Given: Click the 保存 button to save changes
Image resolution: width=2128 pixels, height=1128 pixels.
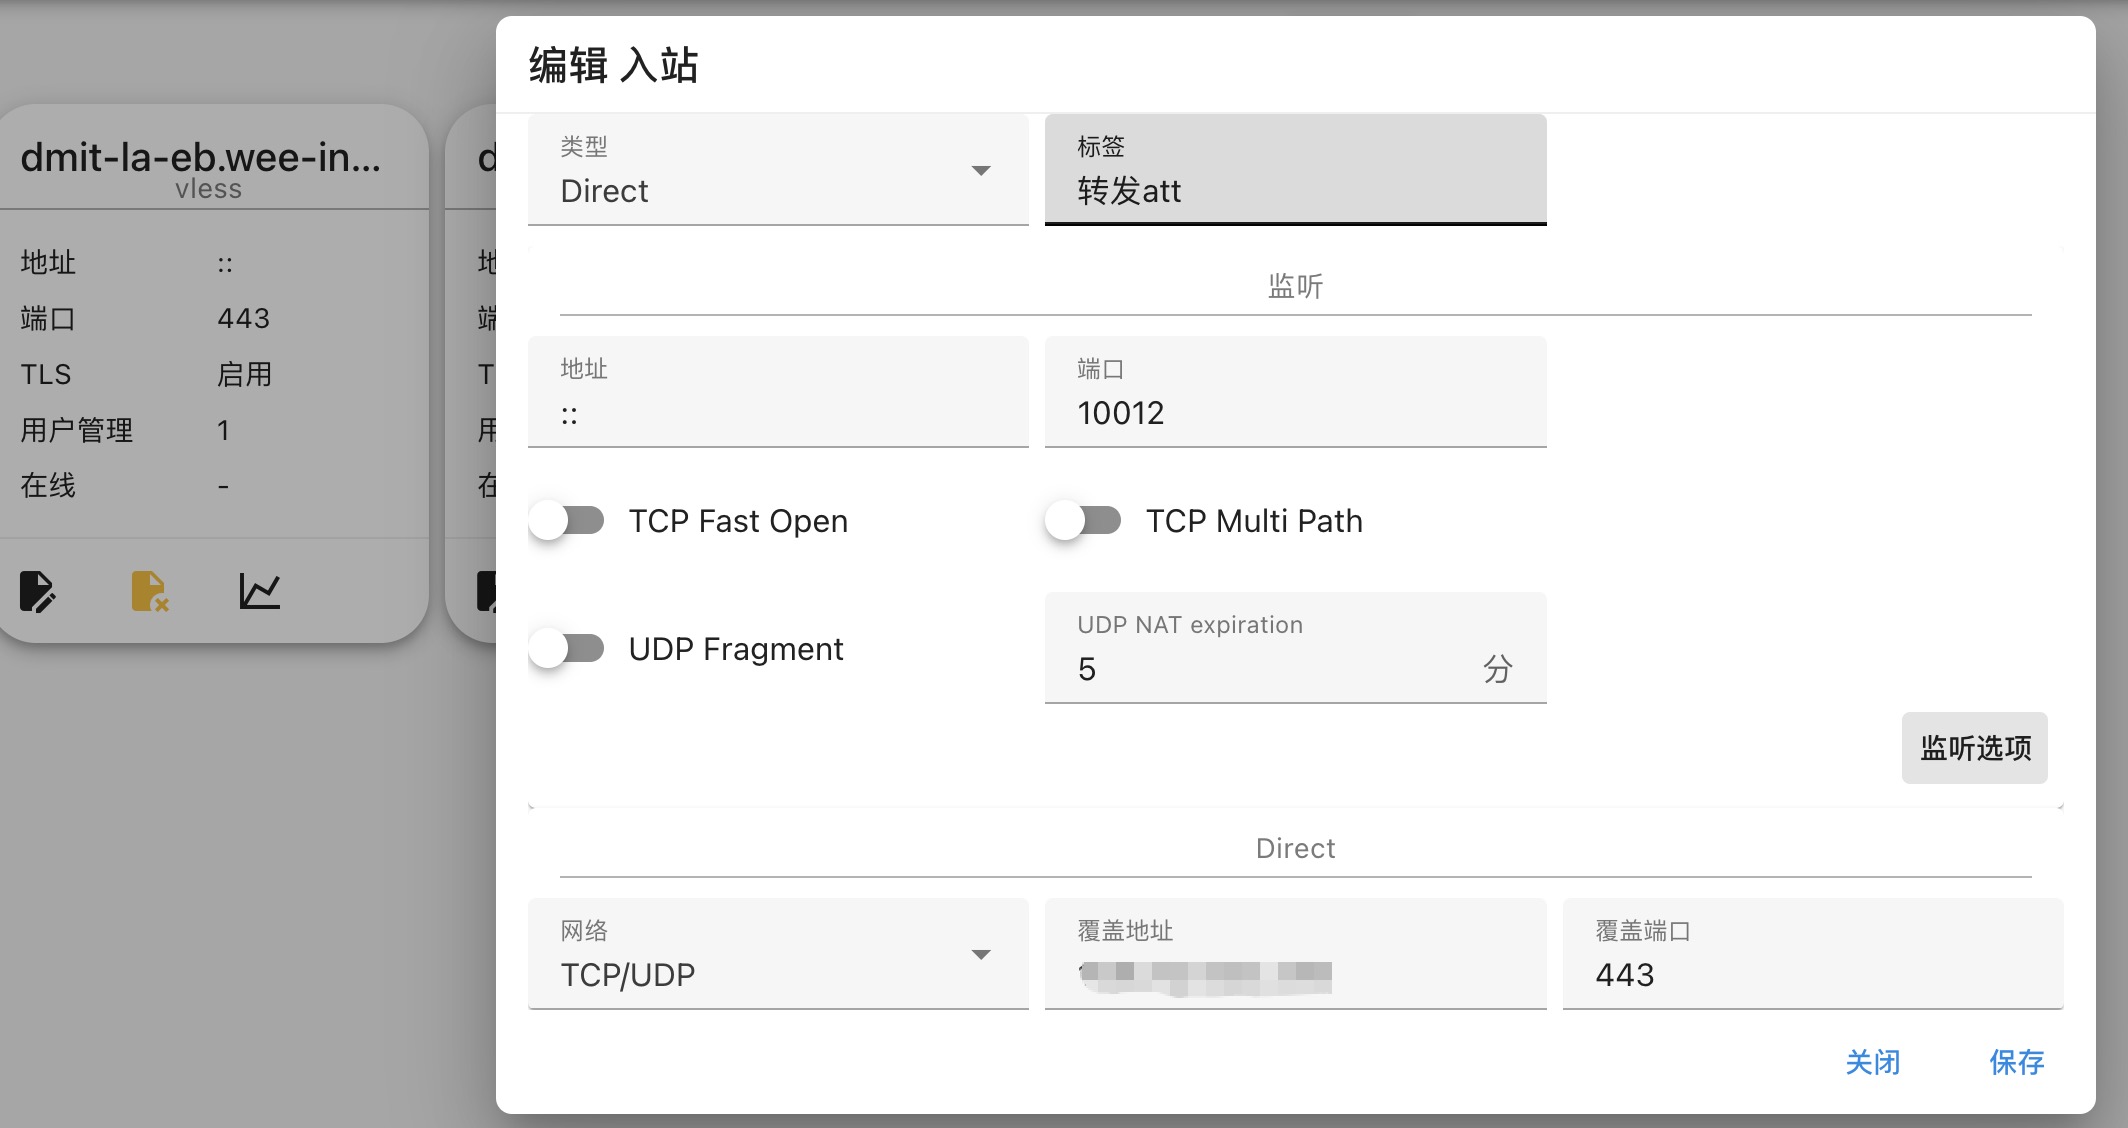Looking at the screenshot, I should click(2017, 1063).
